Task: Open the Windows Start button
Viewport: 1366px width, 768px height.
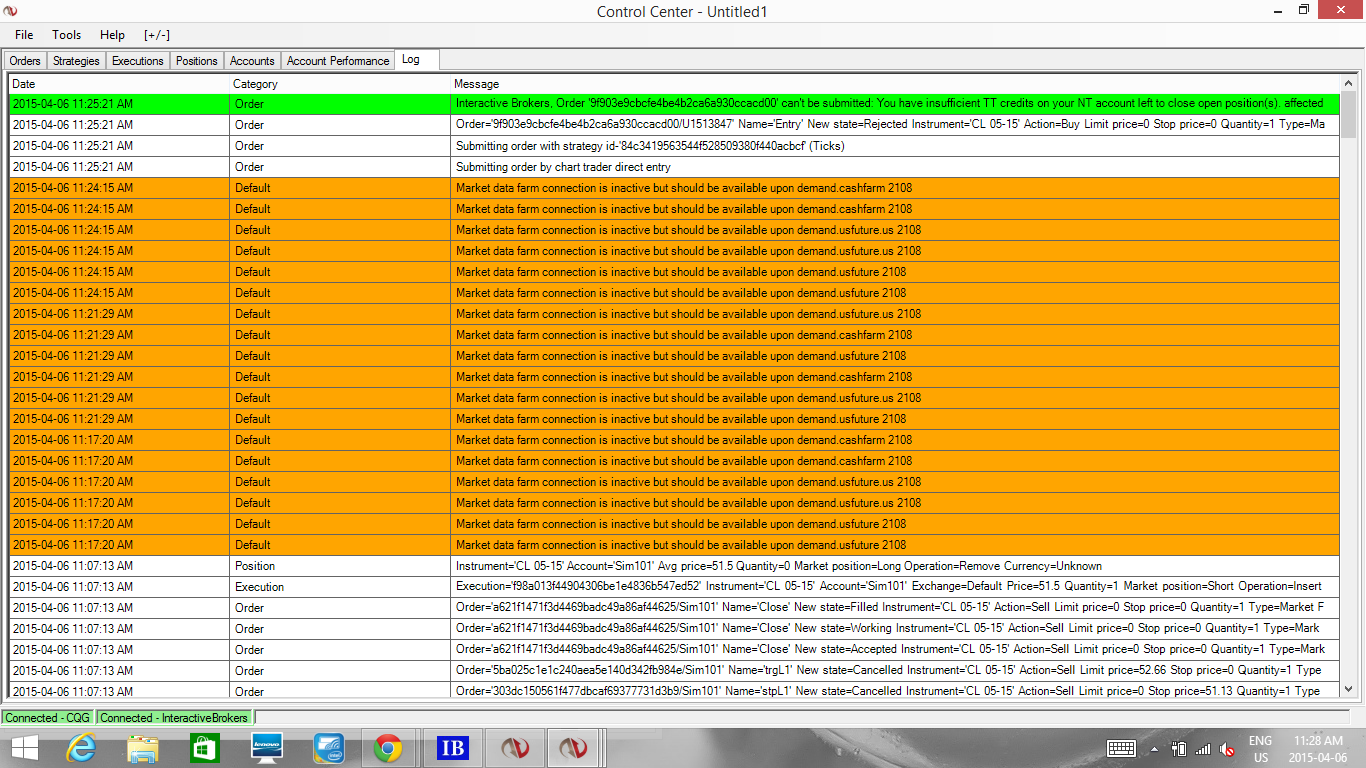Action: 25,748
